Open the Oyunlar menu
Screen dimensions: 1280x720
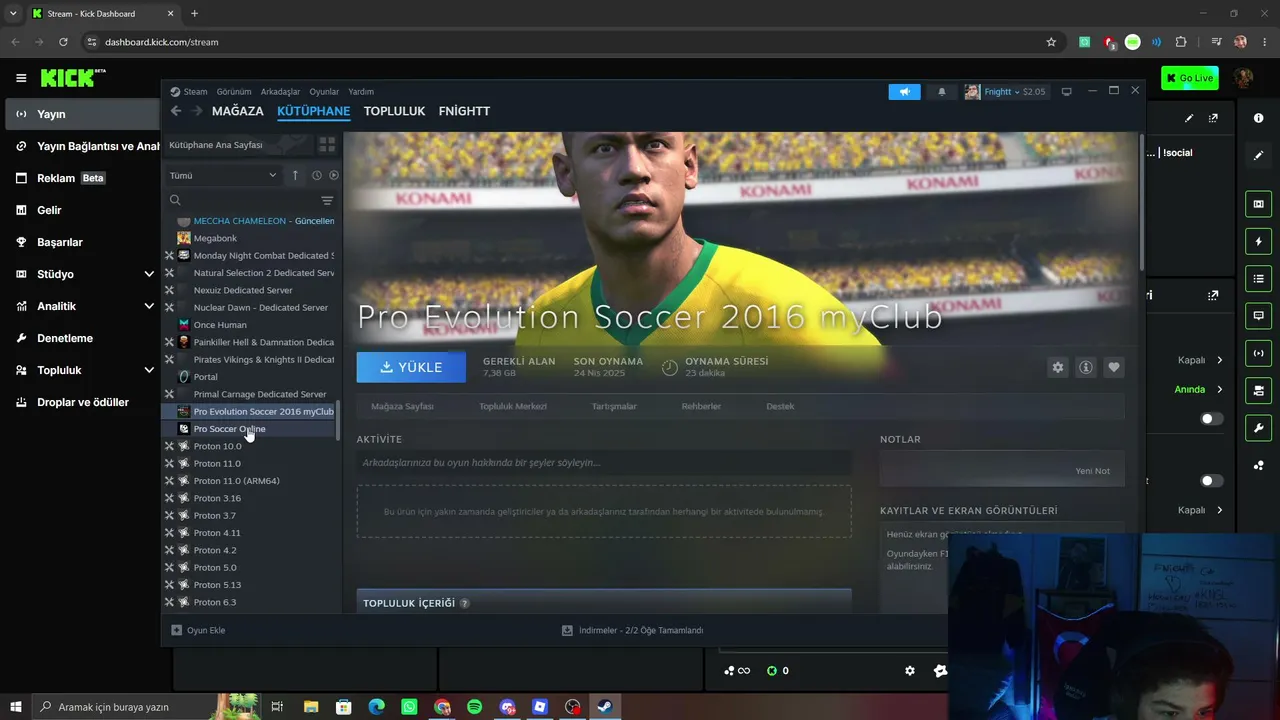click(x=324, y=92)
